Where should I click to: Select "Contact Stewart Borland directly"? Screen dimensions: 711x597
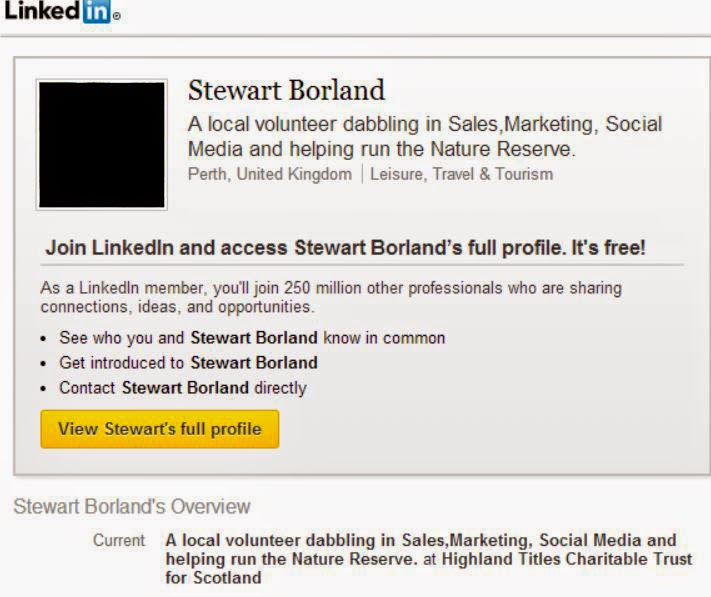coord(183,388)
